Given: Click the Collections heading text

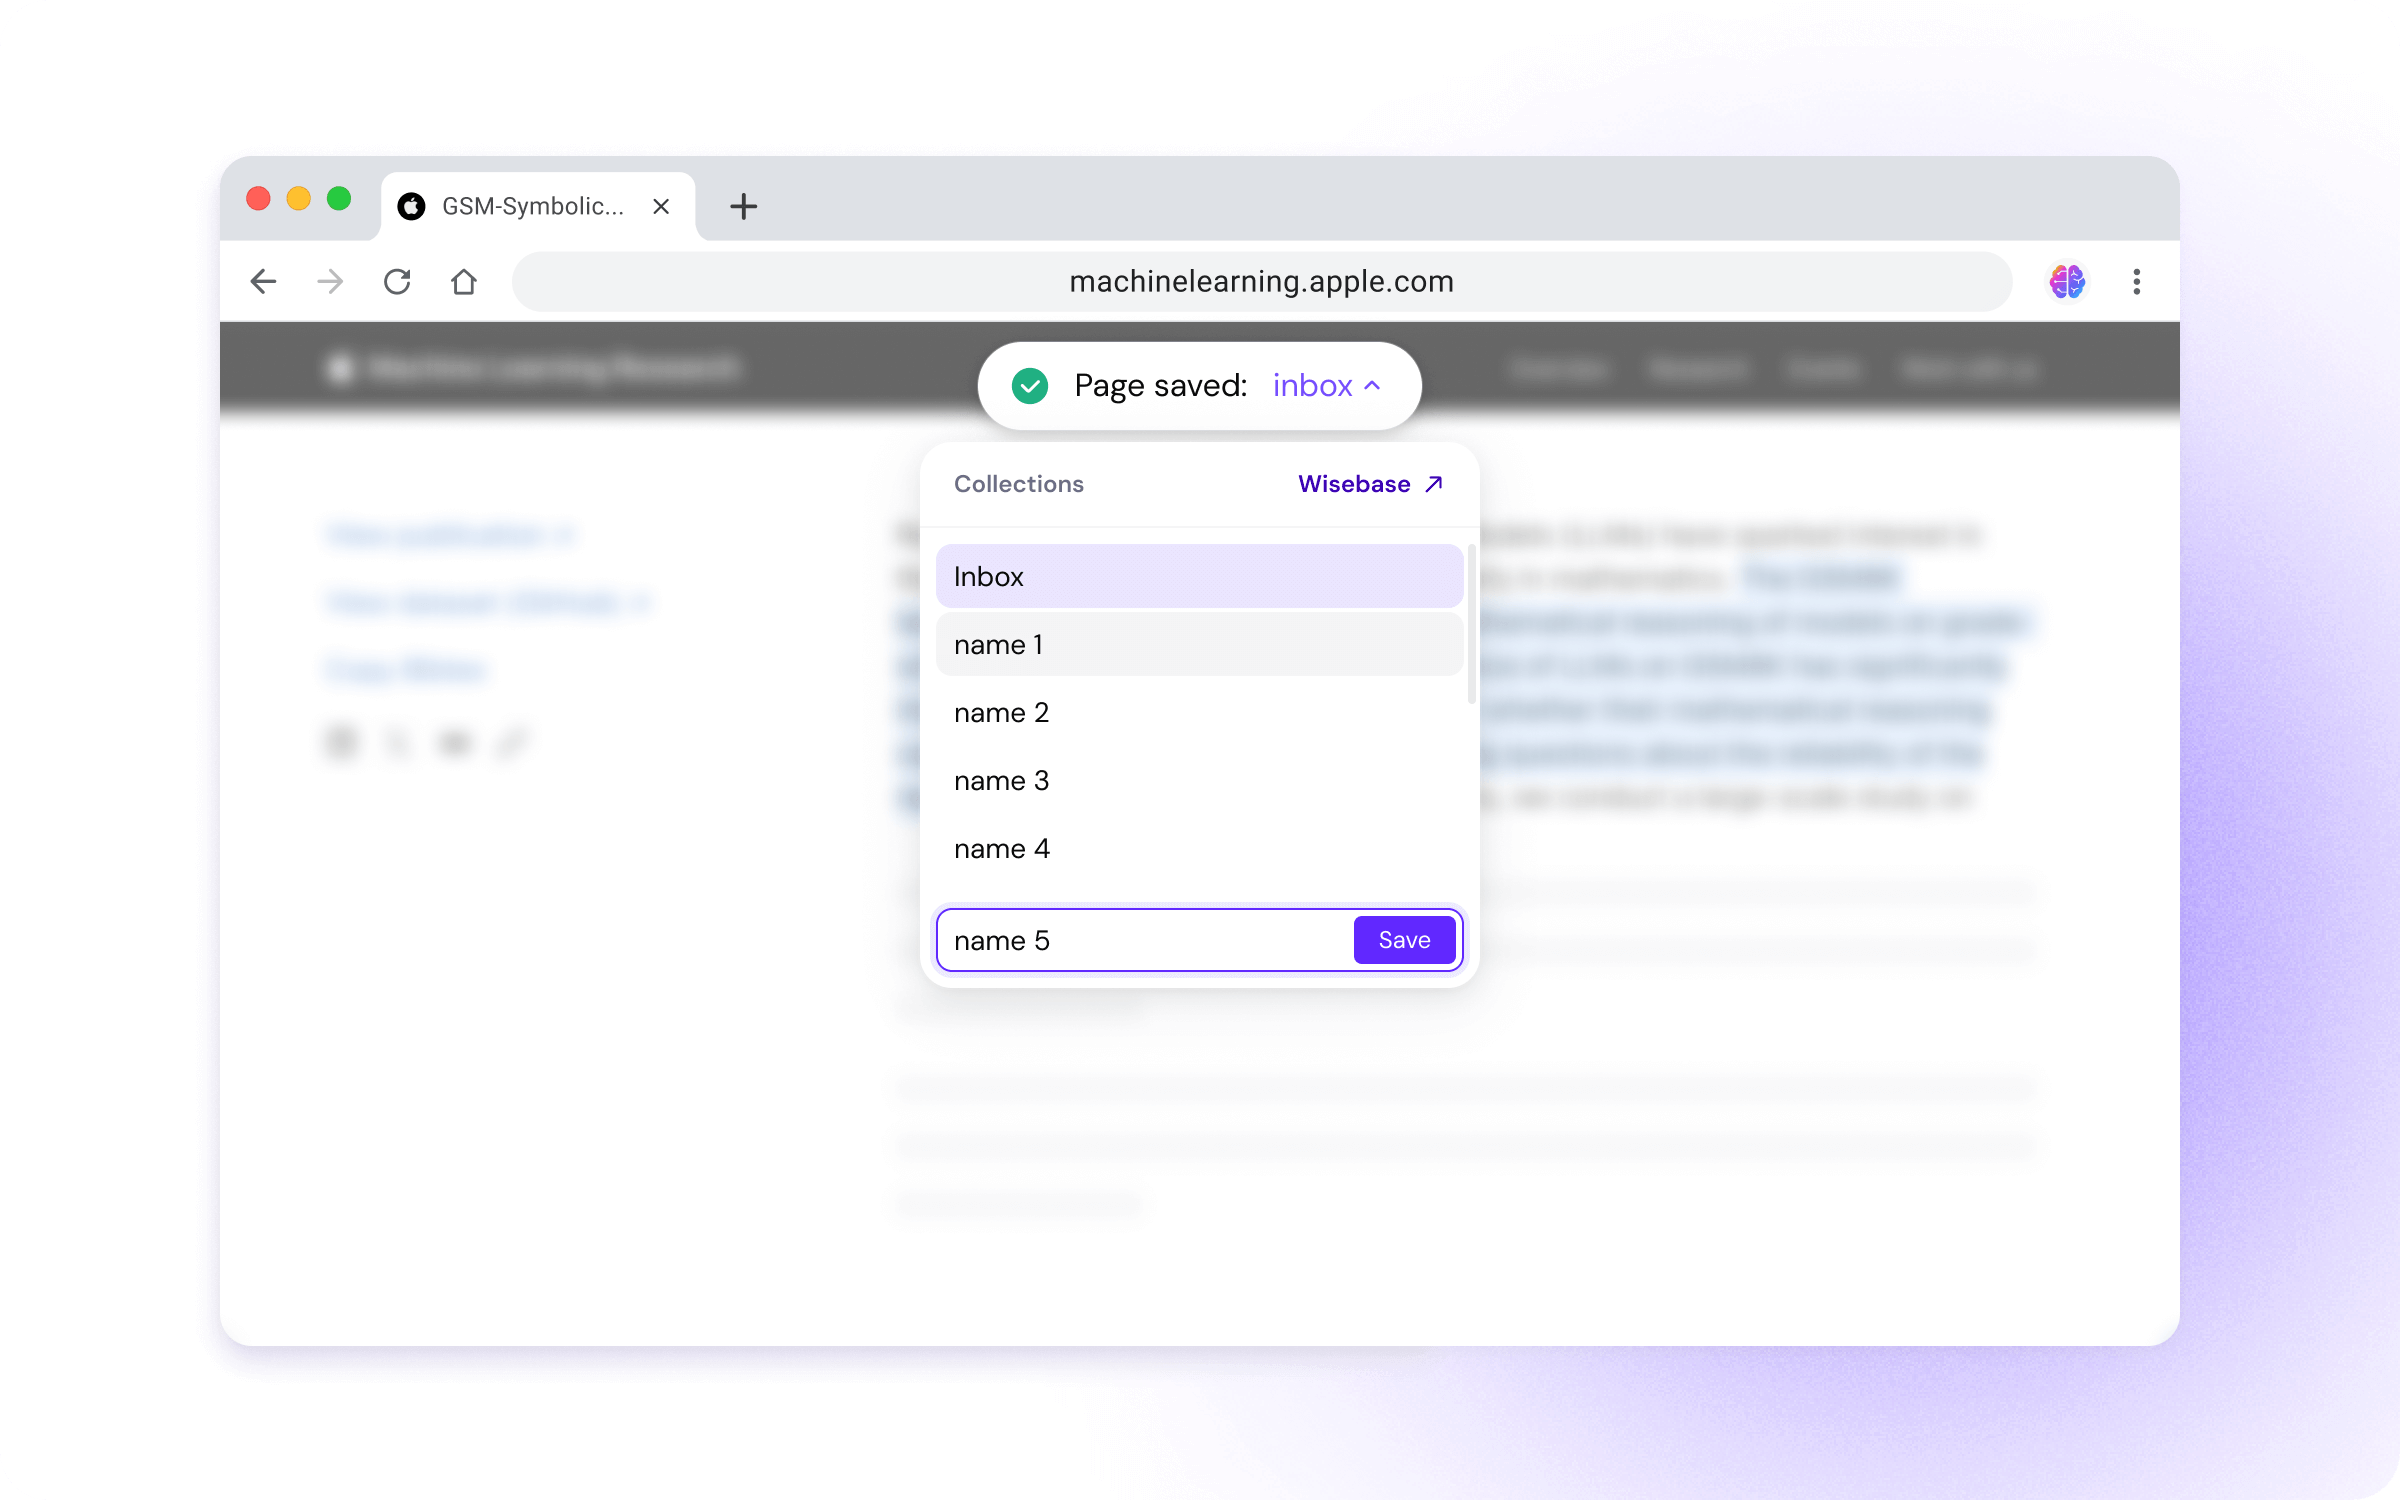Looking at the screenshot, I should [1018, 484].
